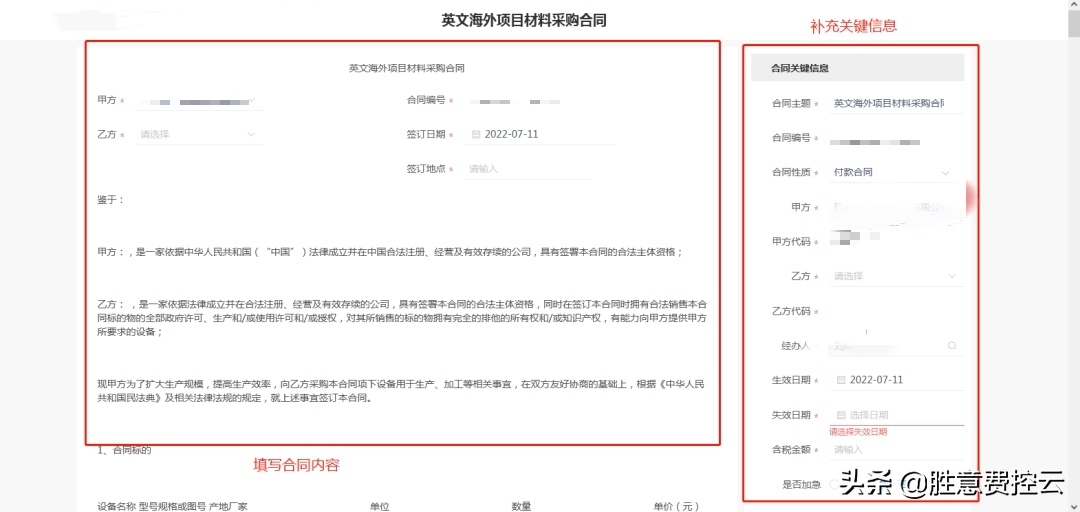
Task: Click 甲方代码 label in key info panel
Action: click(x=790, y=242)
